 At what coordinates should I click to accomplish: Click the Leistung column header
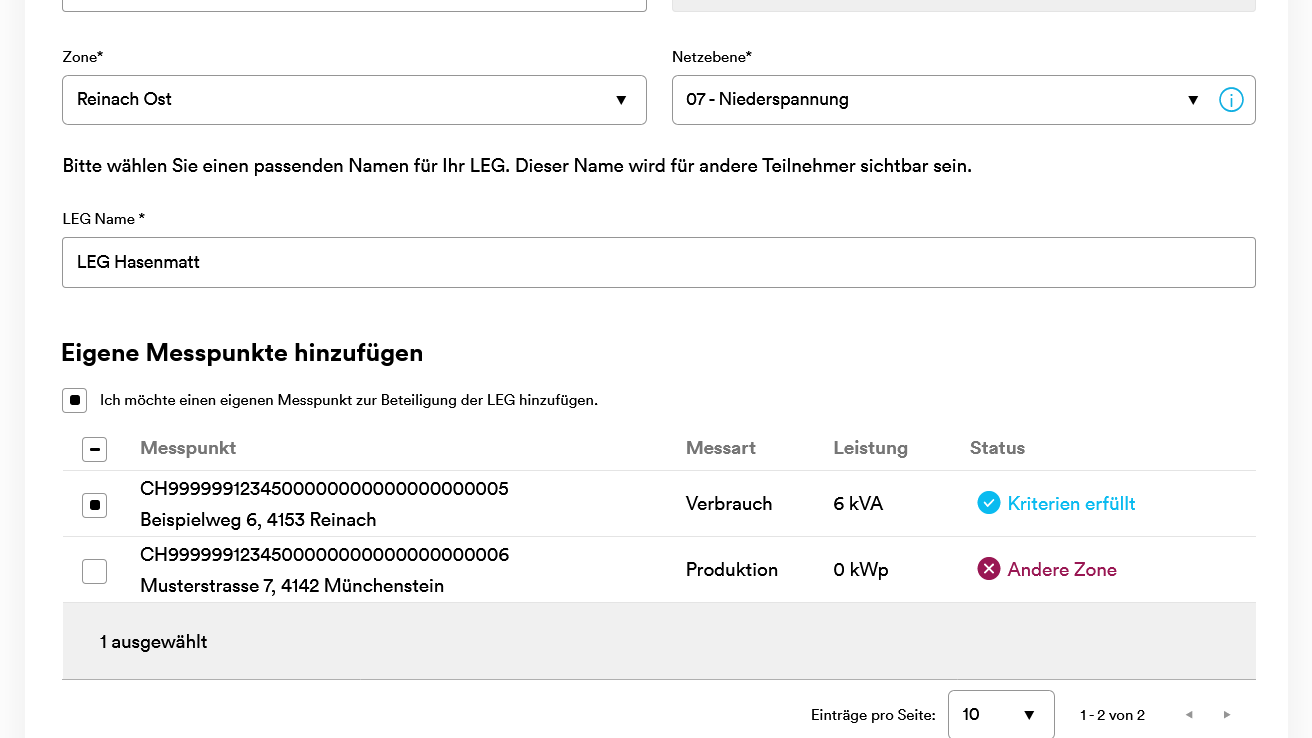point(870,448)
